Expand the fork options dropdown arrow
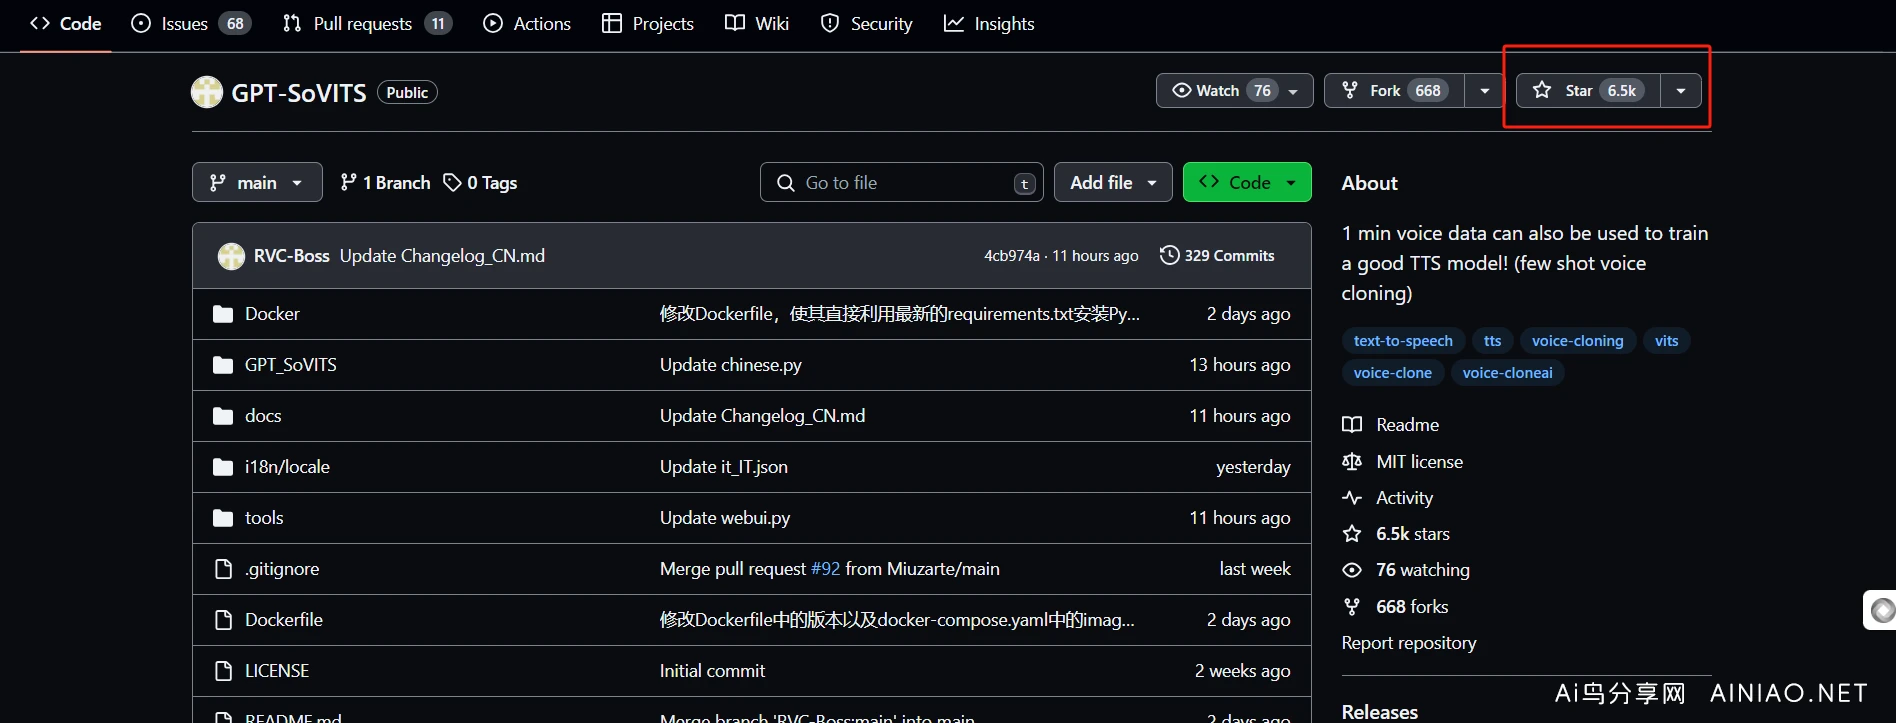This screenshot has height=723, width=1896. click(1485, 90)
